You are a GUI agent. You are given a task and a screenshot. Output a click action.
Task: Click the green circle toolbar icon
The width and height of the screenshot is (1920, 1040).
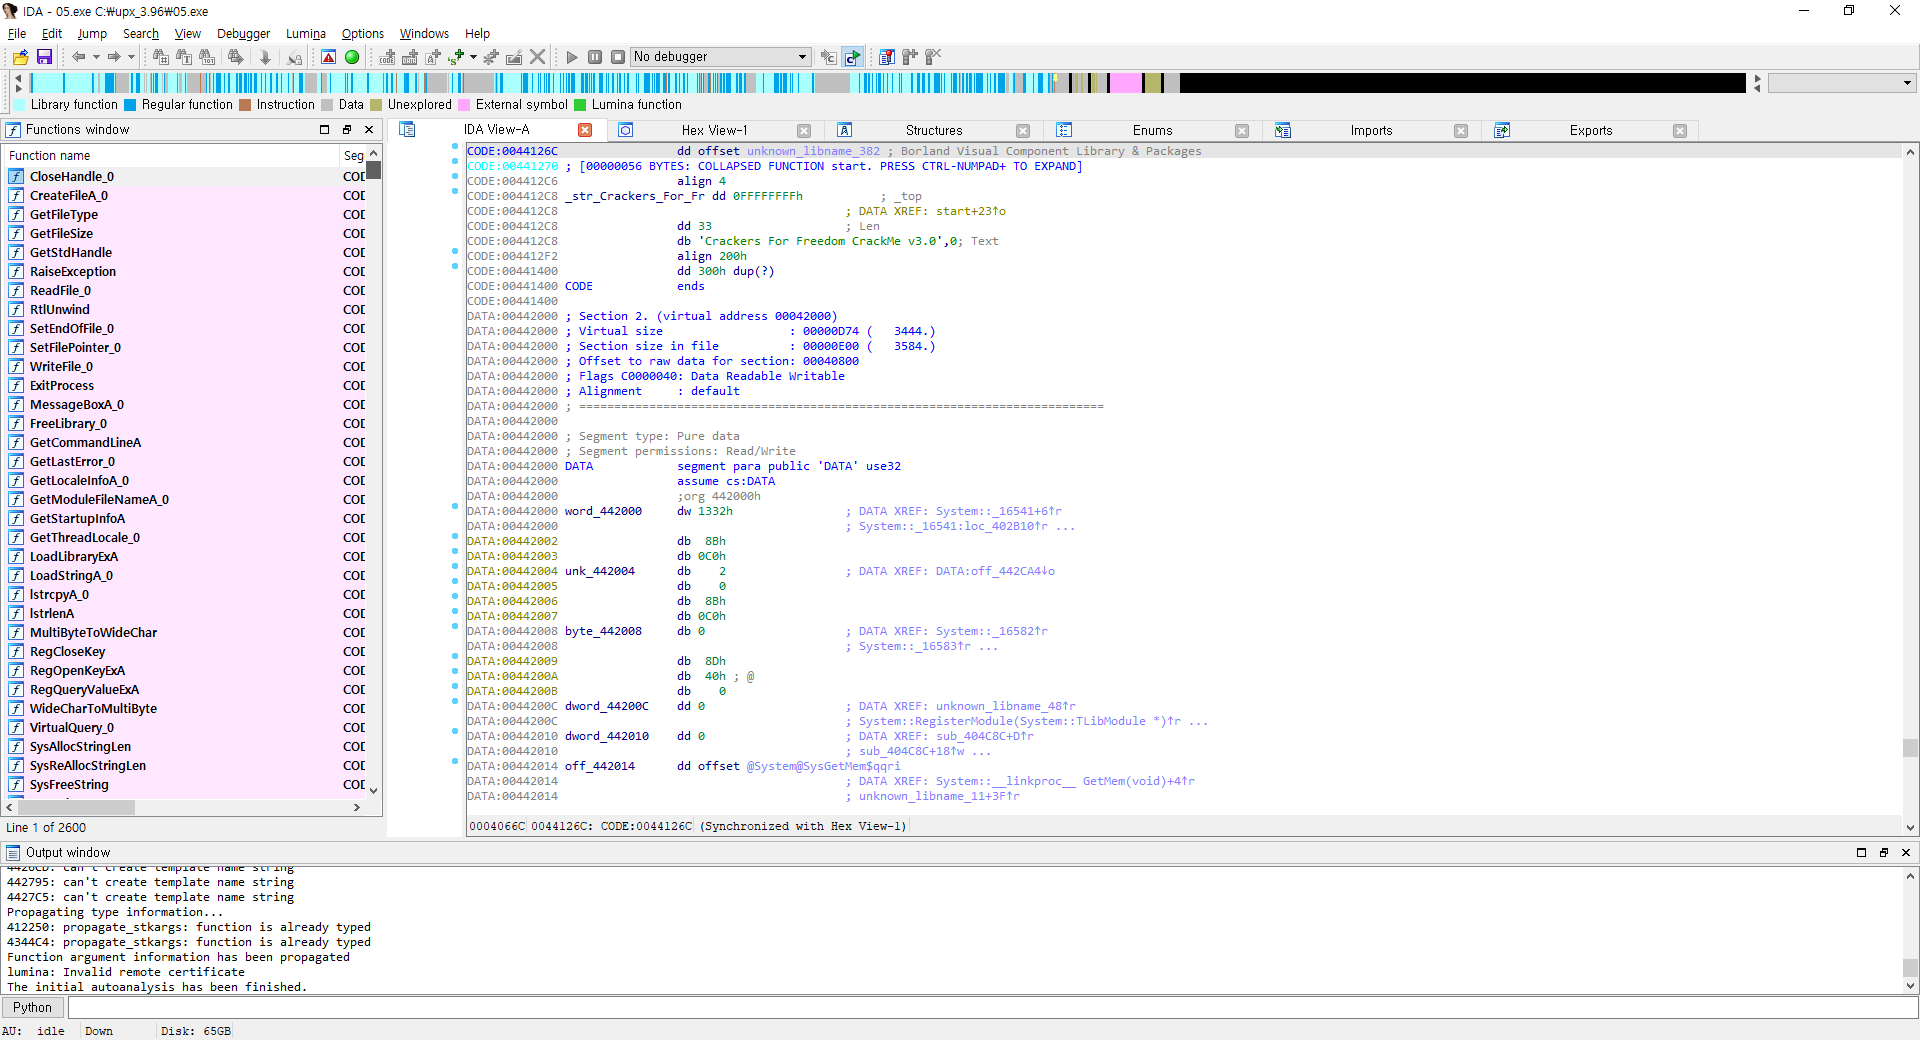tap(352, 57)
